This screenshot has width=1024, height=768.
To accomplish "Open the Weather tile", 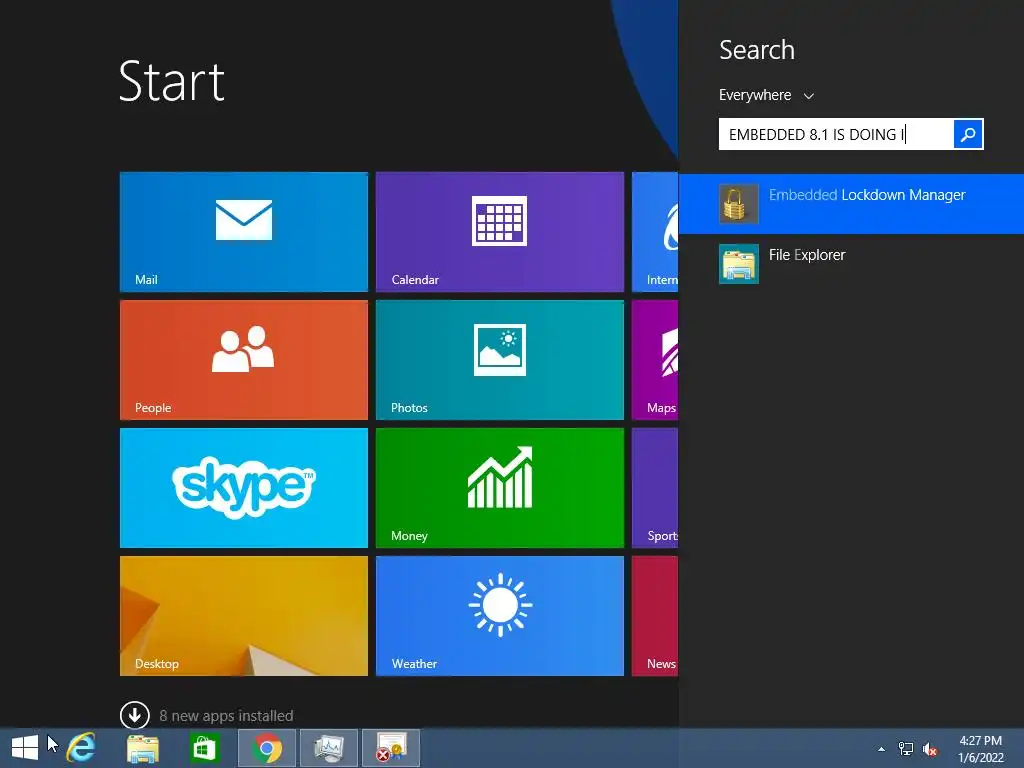I will pyautogui.click(x=500, y=616).
